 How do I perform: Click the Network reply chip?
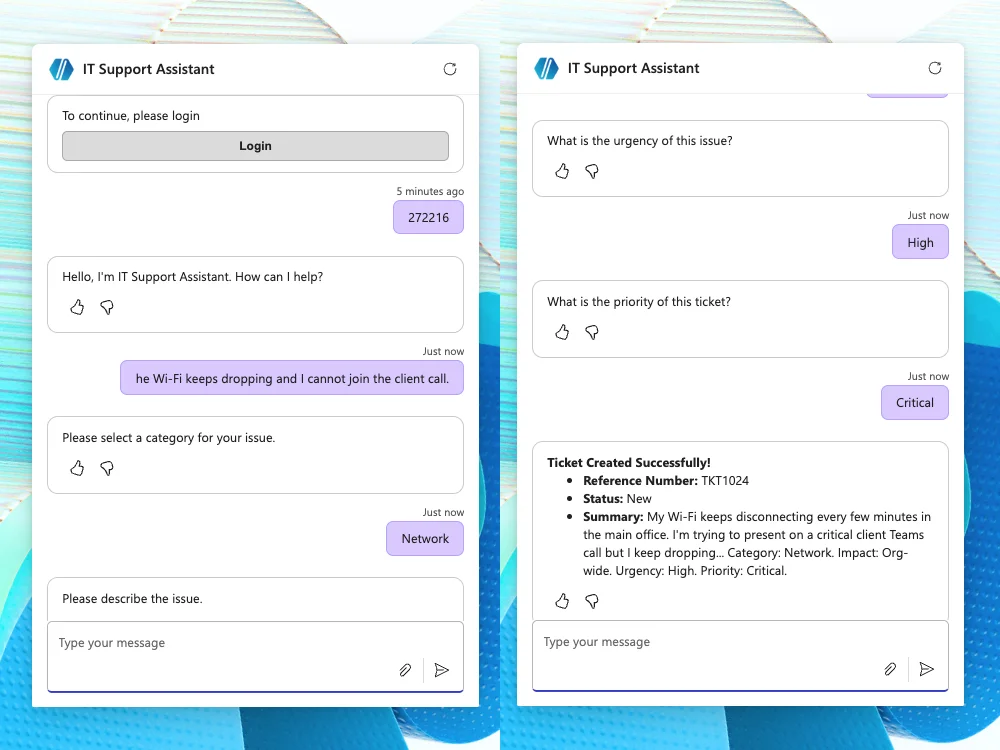[424, 538]
